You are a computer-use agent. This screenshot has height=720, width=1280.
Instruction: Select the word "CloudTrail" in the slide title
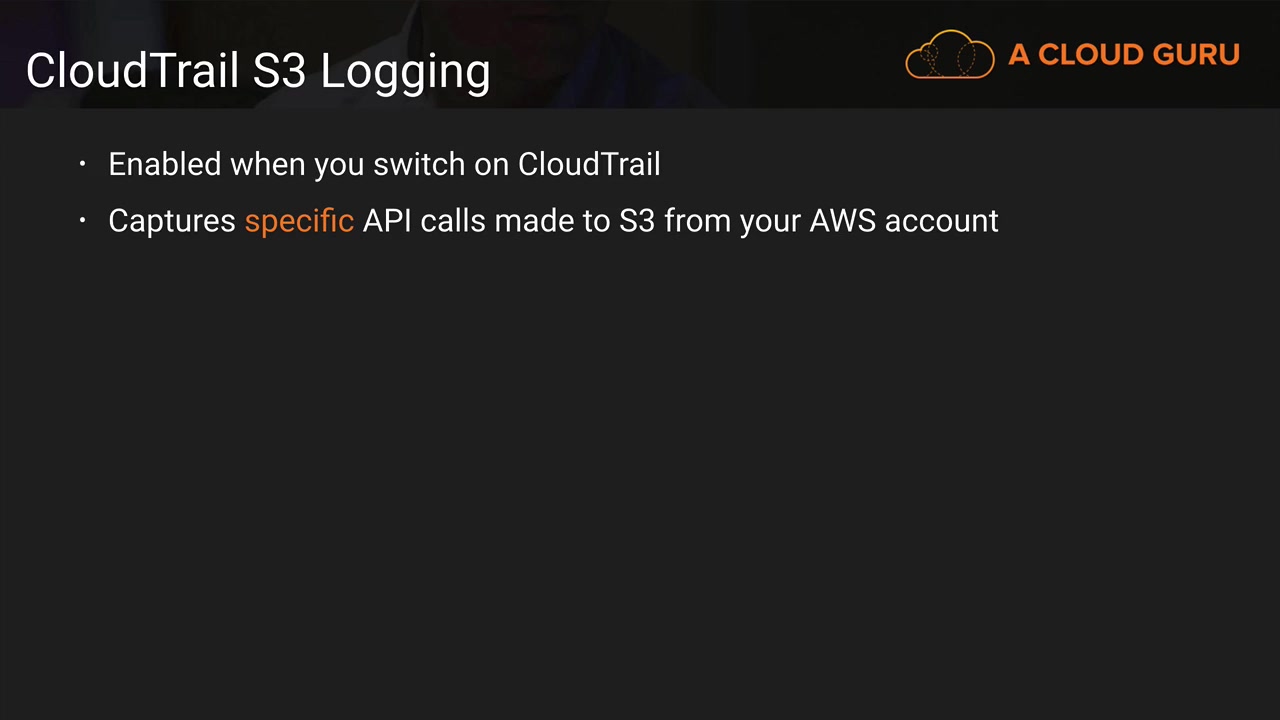(133, 71)
